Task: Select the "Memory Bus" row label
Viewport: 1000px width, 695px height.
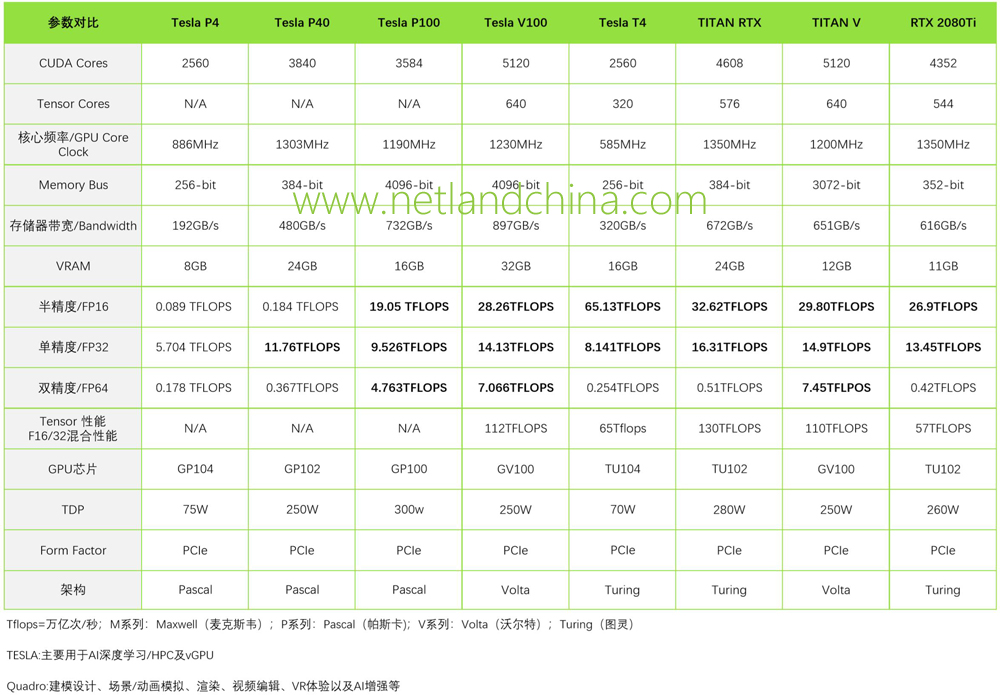Action: pyautogui.click(x=73, y=185)
